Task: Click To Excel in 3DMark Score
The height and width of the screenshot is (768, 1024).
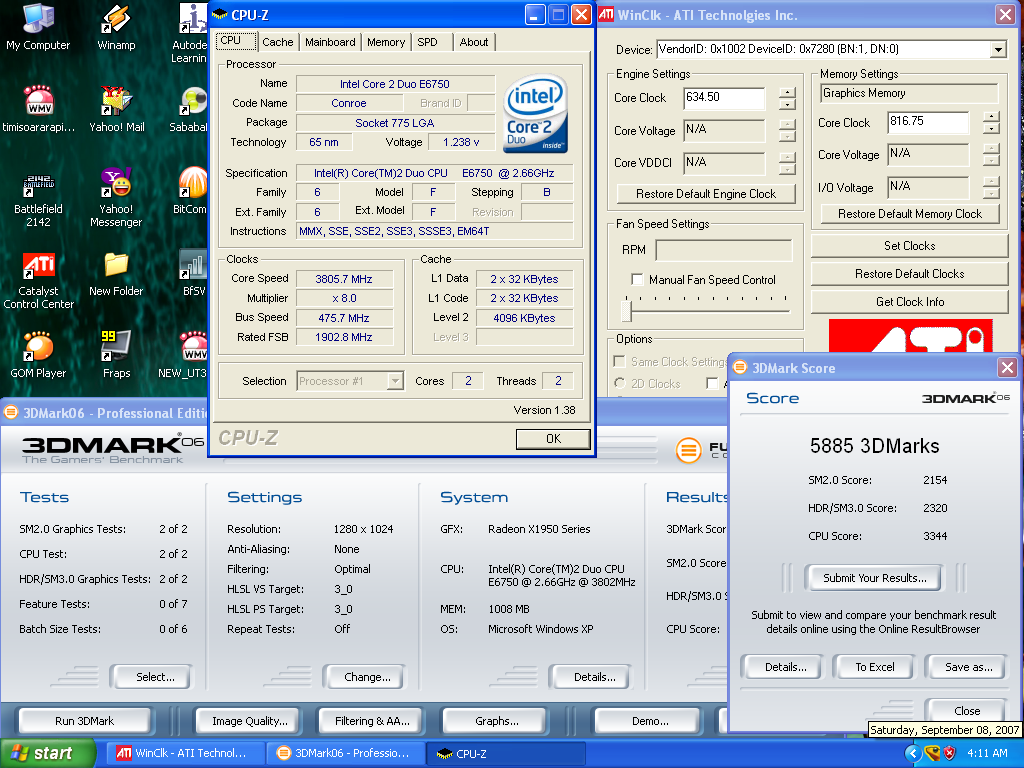Action: 874,667
